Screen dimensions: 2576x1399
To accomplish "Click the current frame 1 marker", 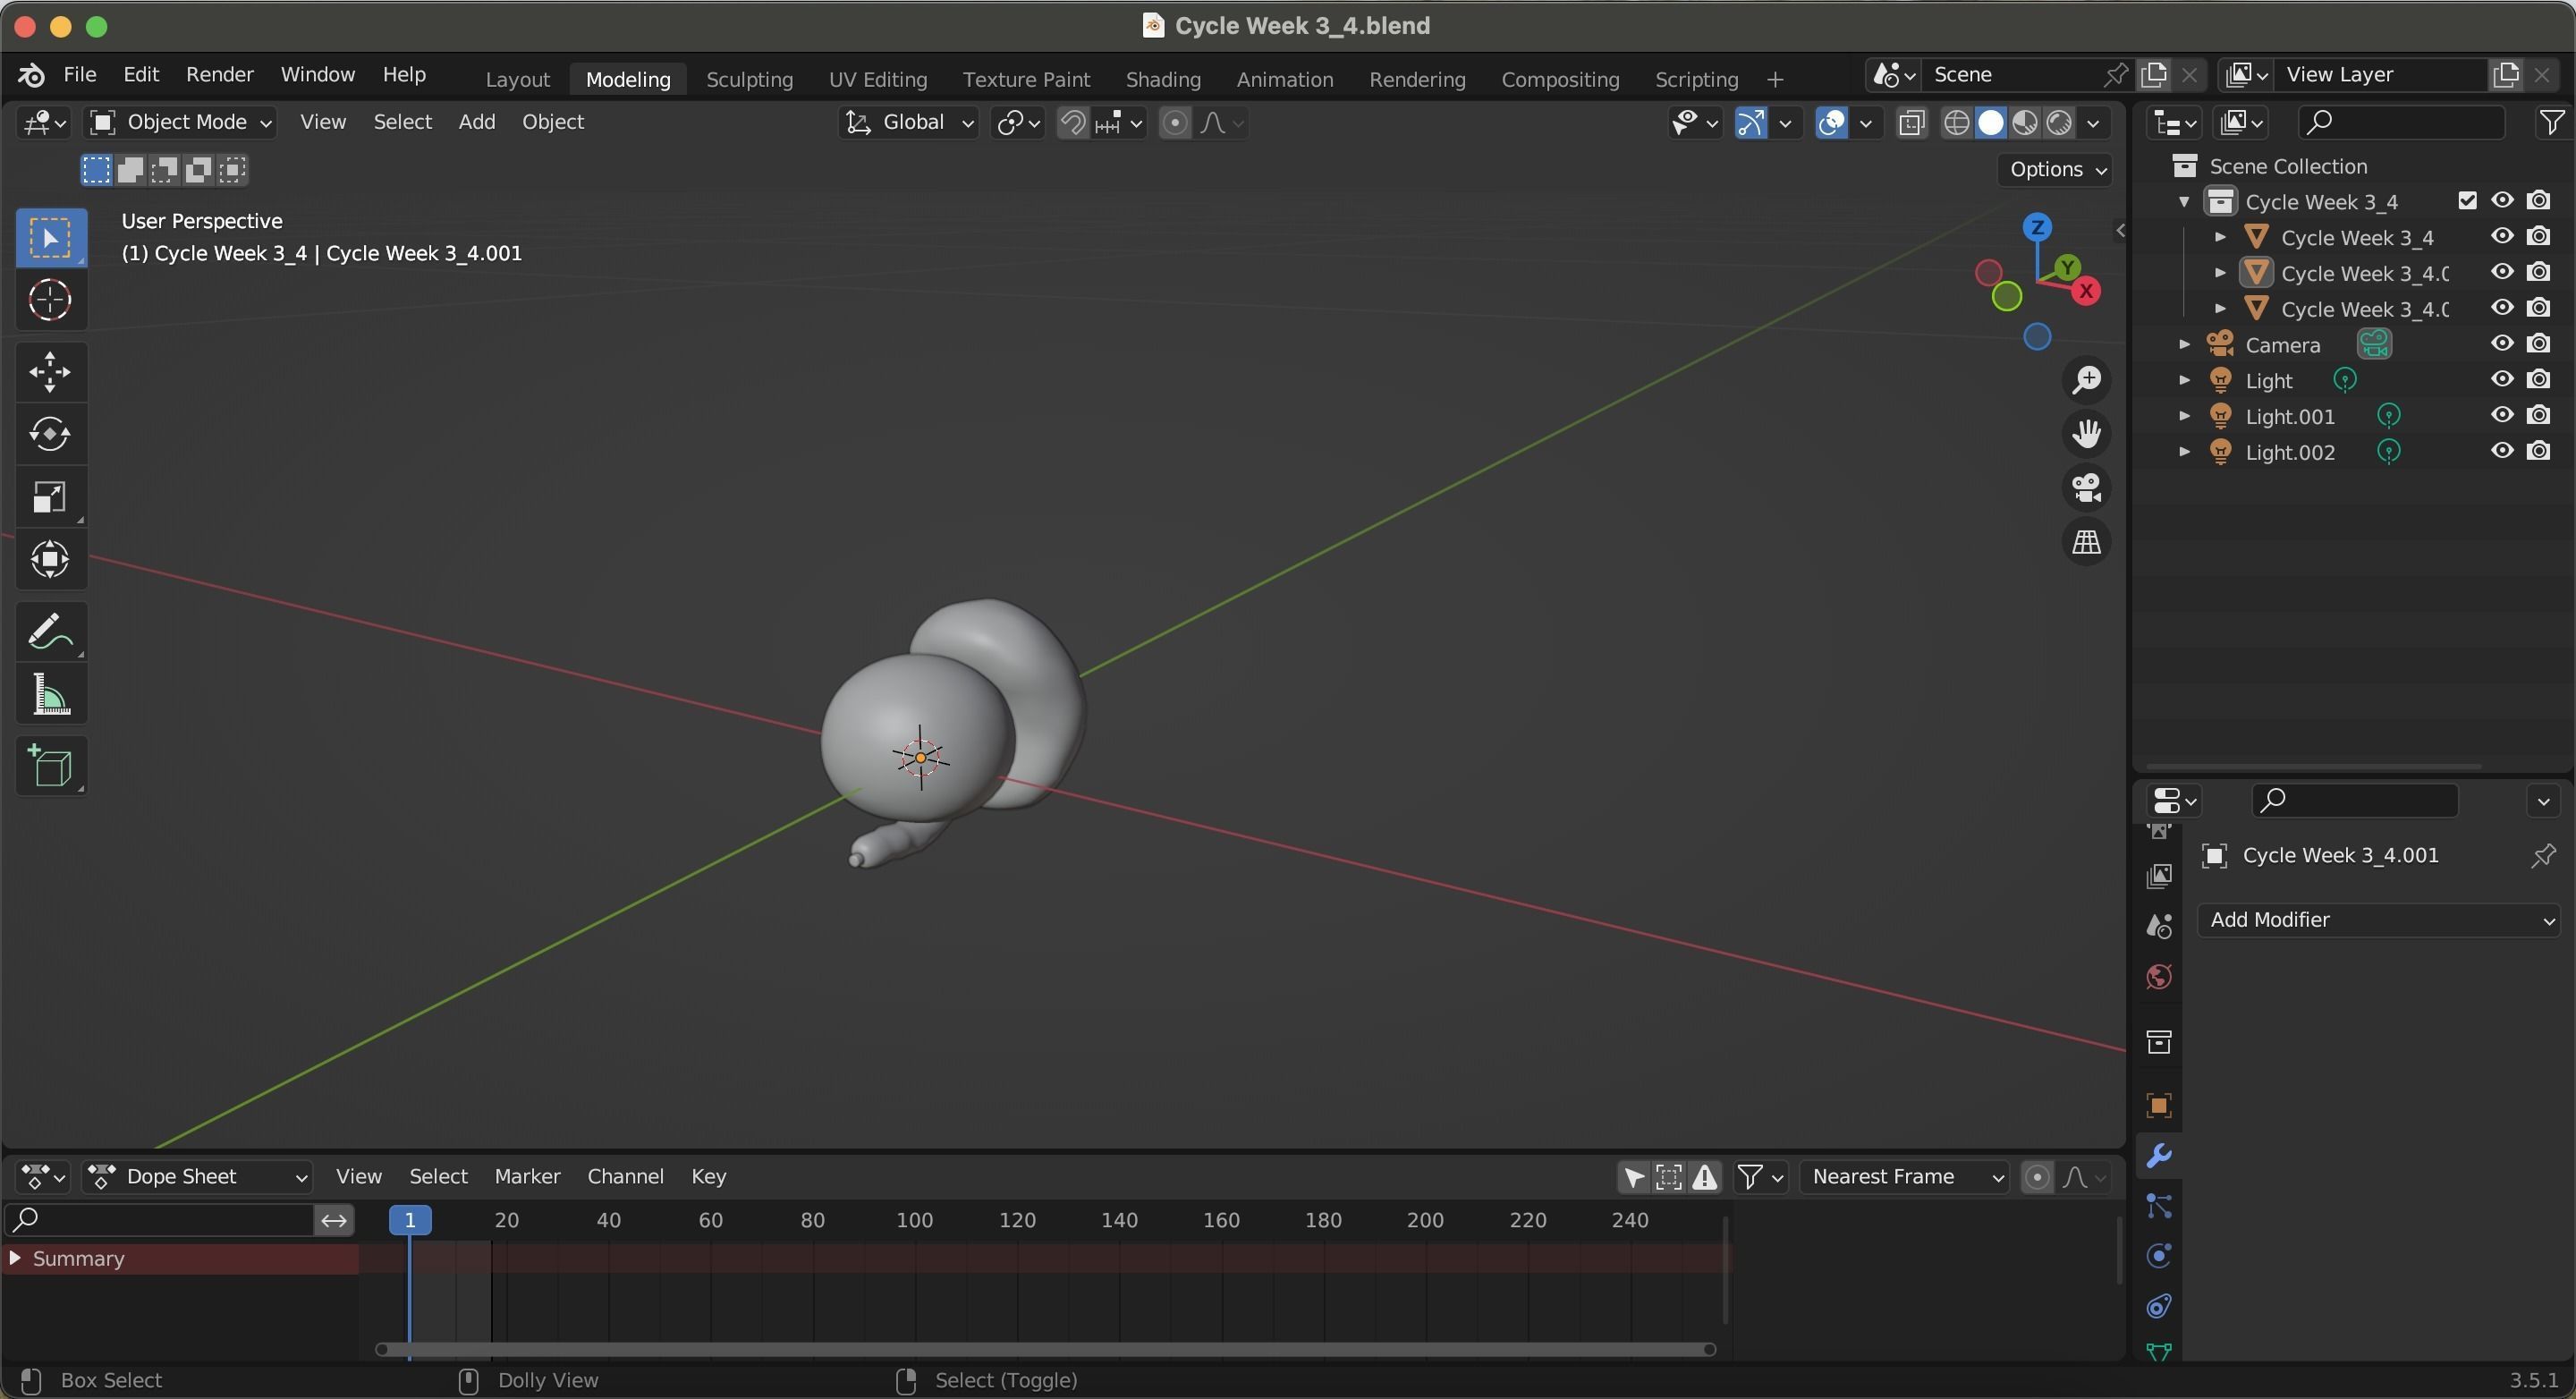I will [410, 1220].
